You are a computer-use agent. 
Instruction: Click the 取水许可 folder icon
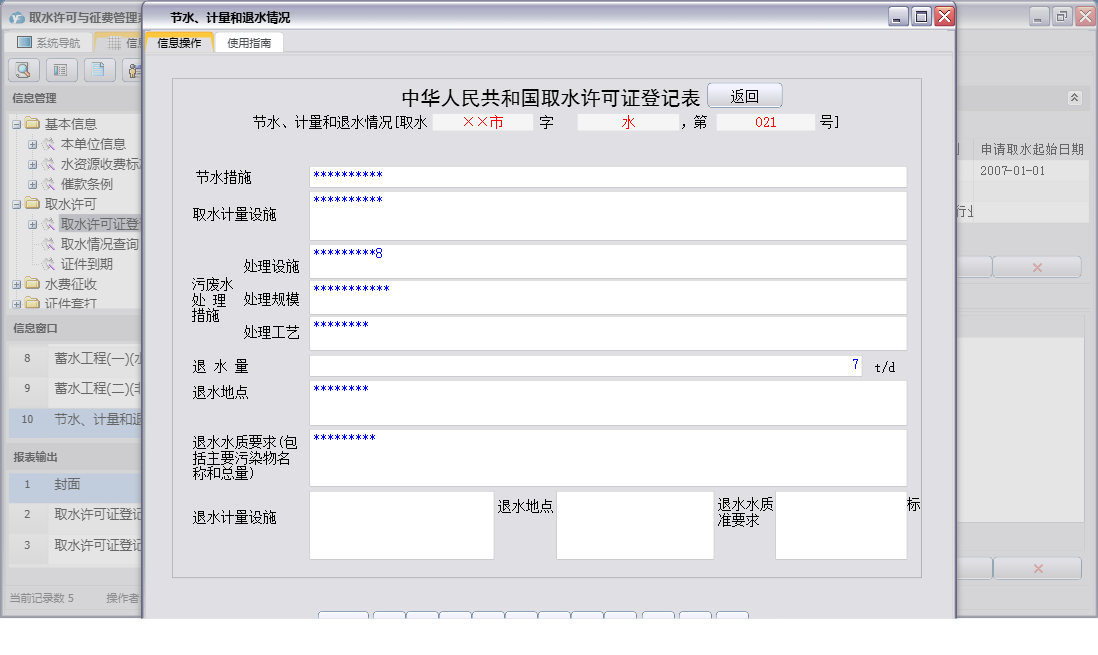32,204
